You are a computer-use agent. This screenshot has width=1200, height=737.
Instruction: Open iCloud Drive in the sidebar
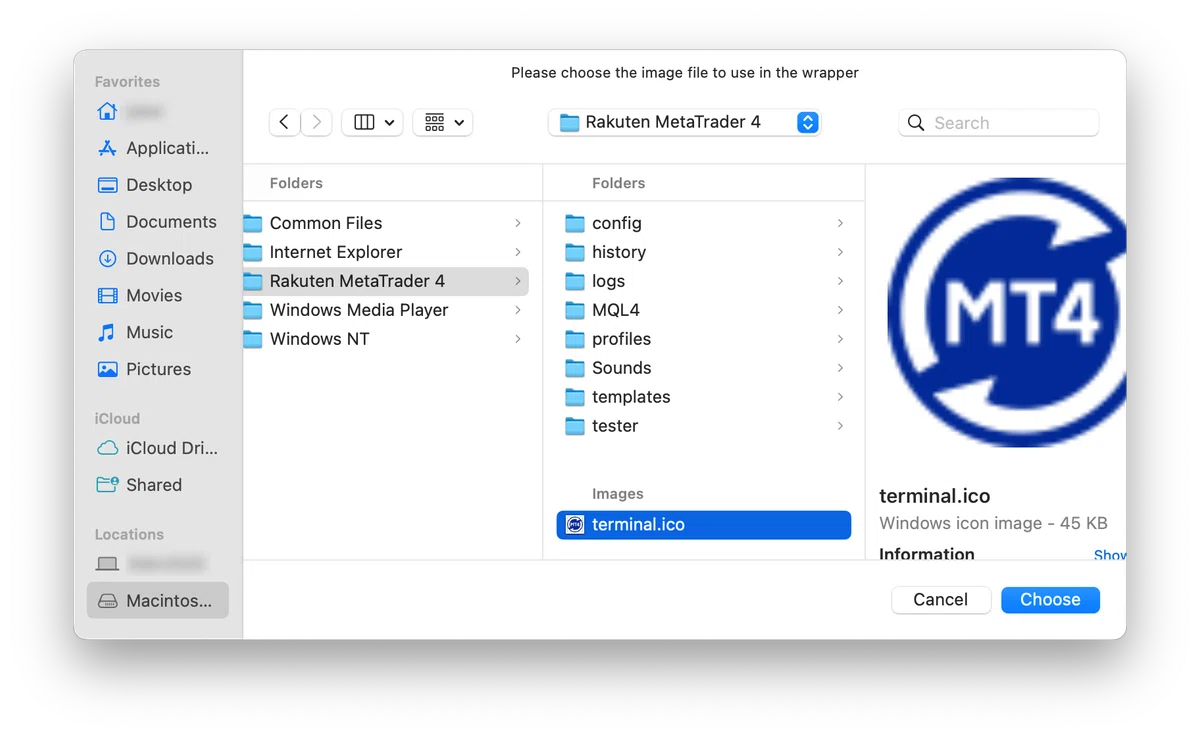click(157, 449)
